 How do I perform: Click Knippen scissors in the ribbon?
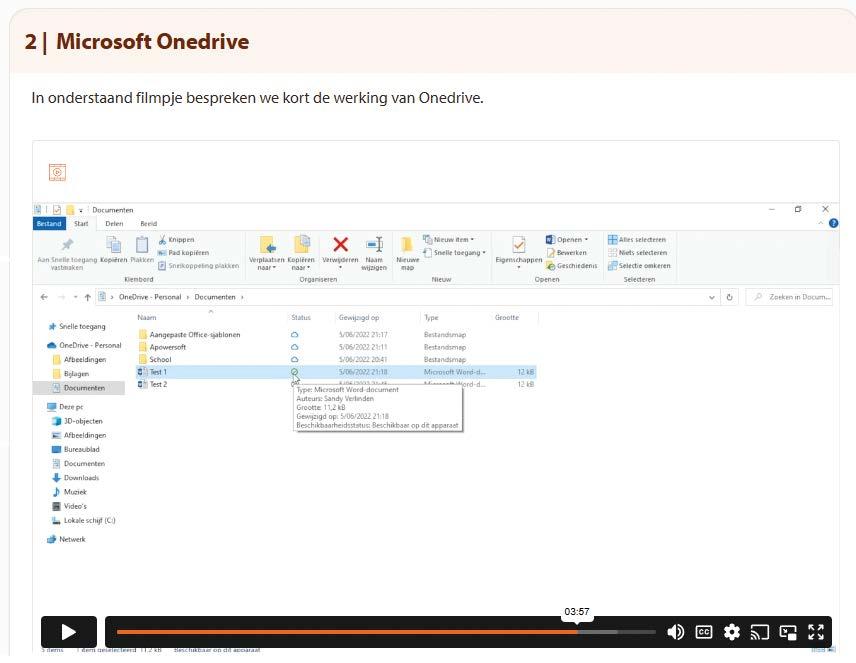[176, 240]
